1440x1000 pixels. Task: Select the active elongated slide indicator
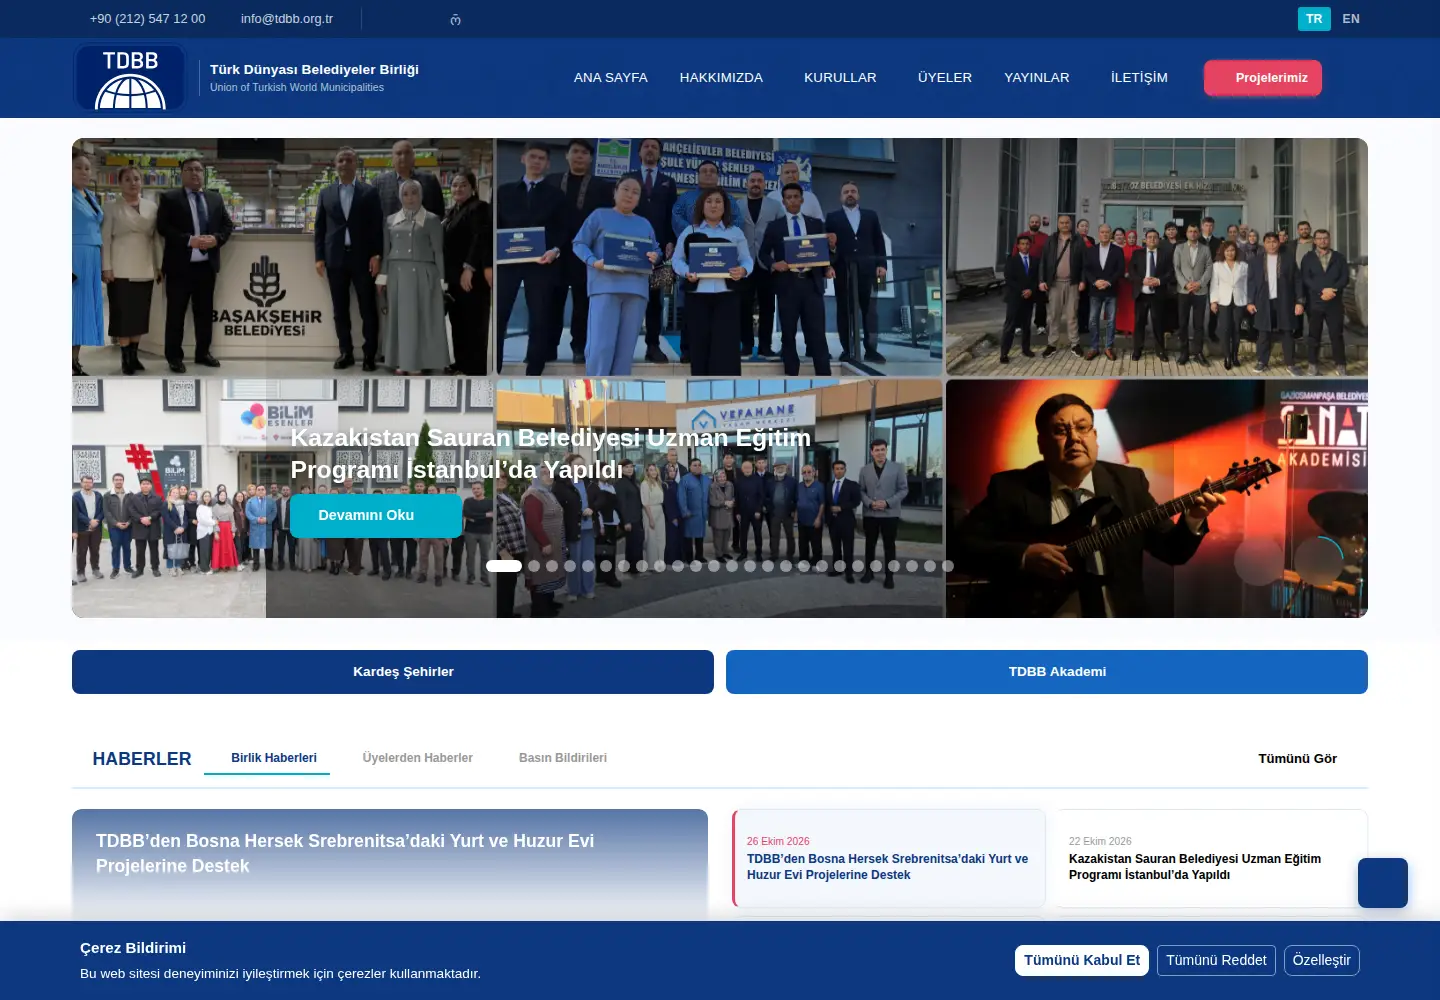(504, 566)
